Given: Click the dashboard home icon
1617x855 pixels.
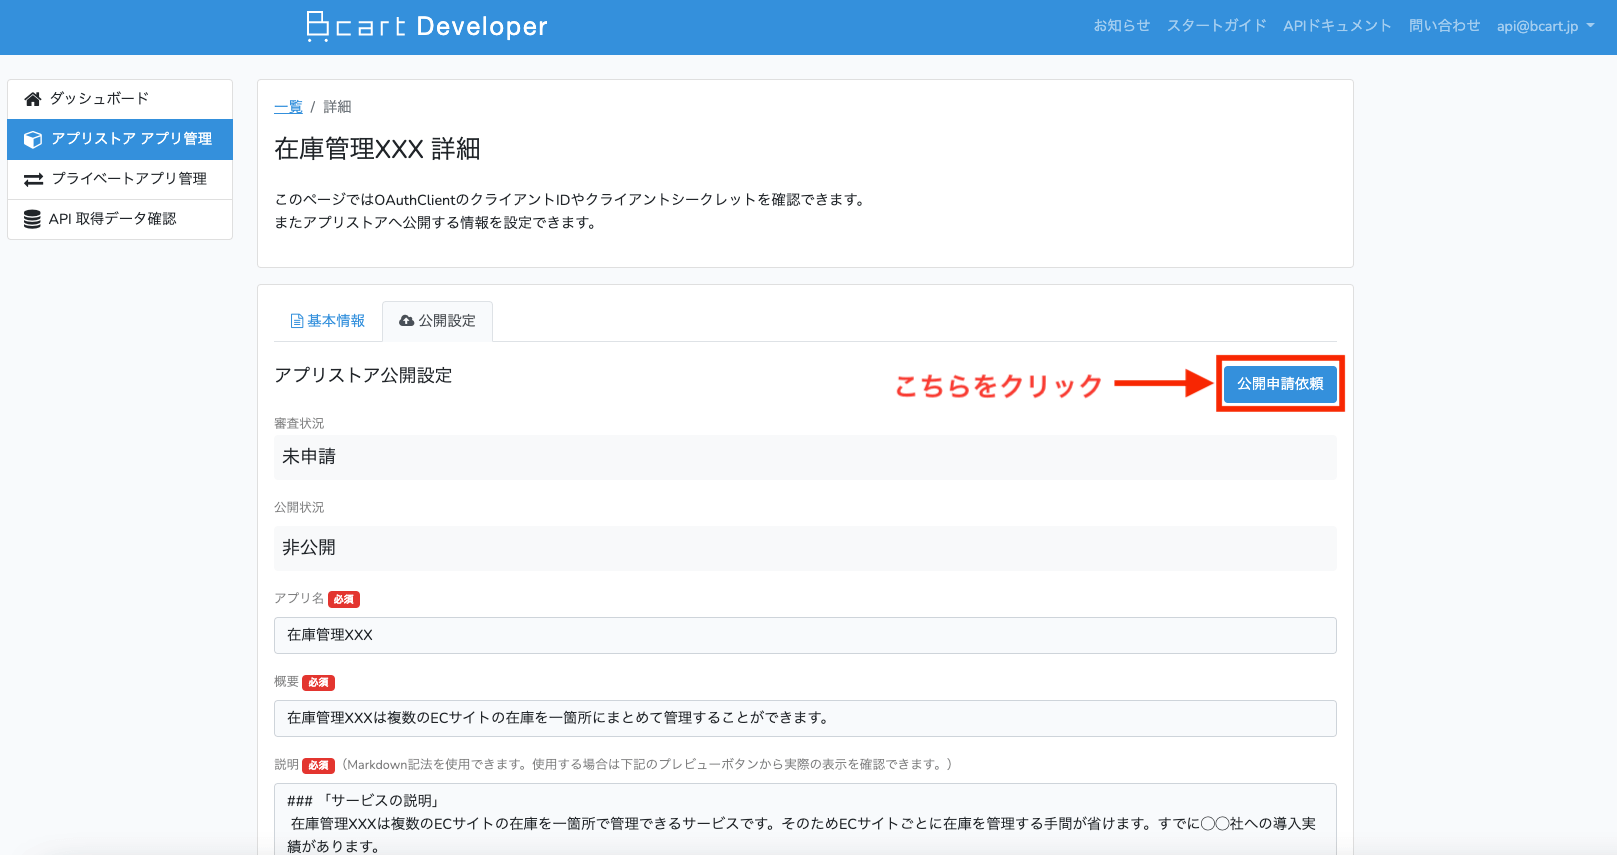Looking at the screenshot, I should (x=33, y=99).
